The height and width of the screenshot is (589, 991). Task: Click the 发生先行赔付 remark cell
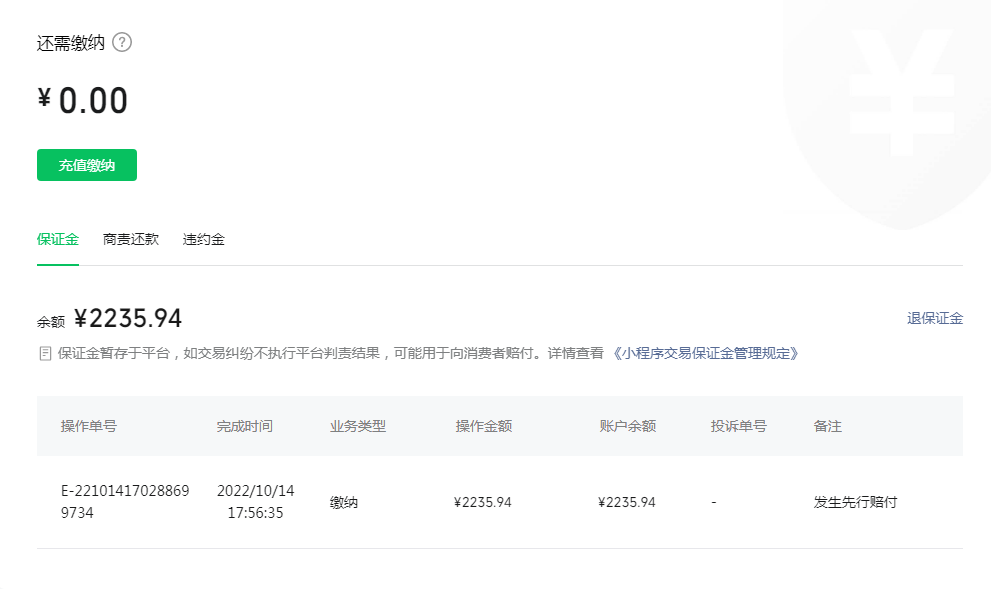(x=855, y=502)
